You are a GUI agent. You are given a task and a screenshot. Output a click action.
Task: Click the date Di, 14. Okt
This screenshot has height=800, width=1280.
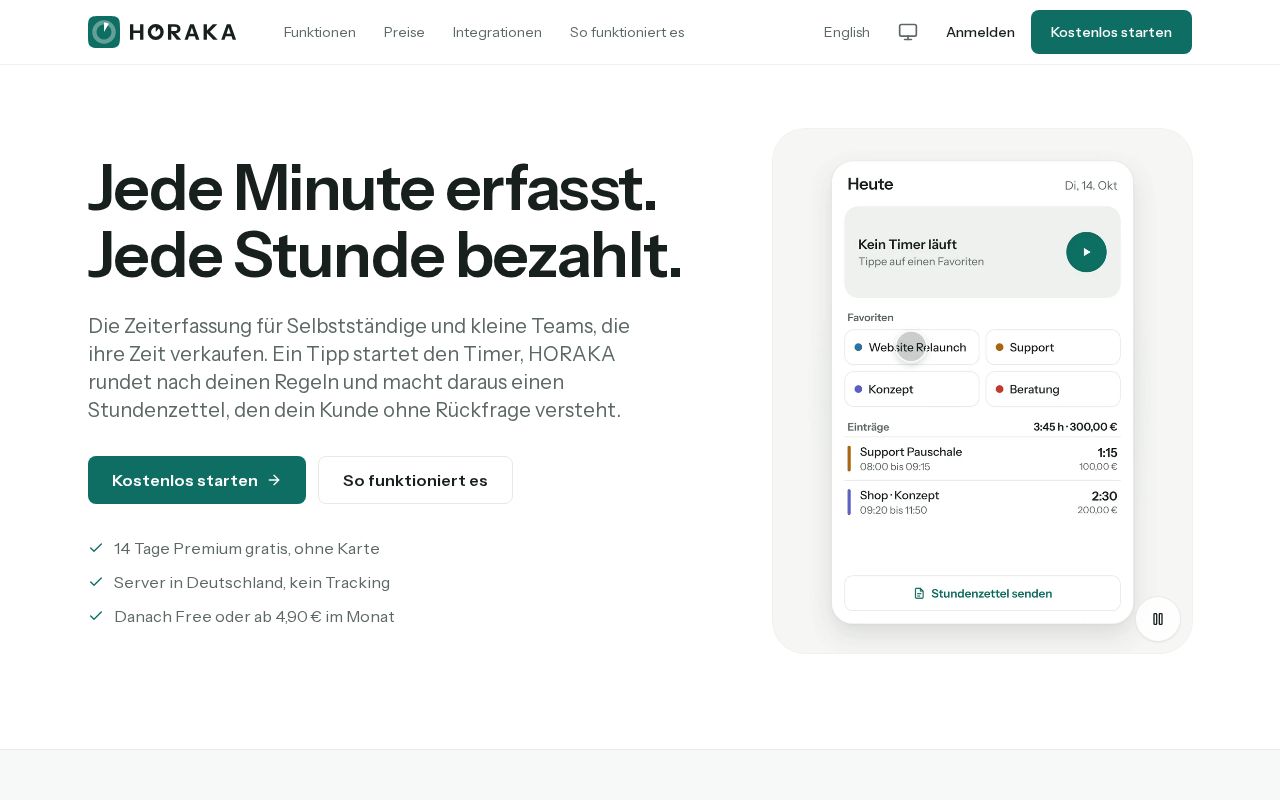(1091, 186)
